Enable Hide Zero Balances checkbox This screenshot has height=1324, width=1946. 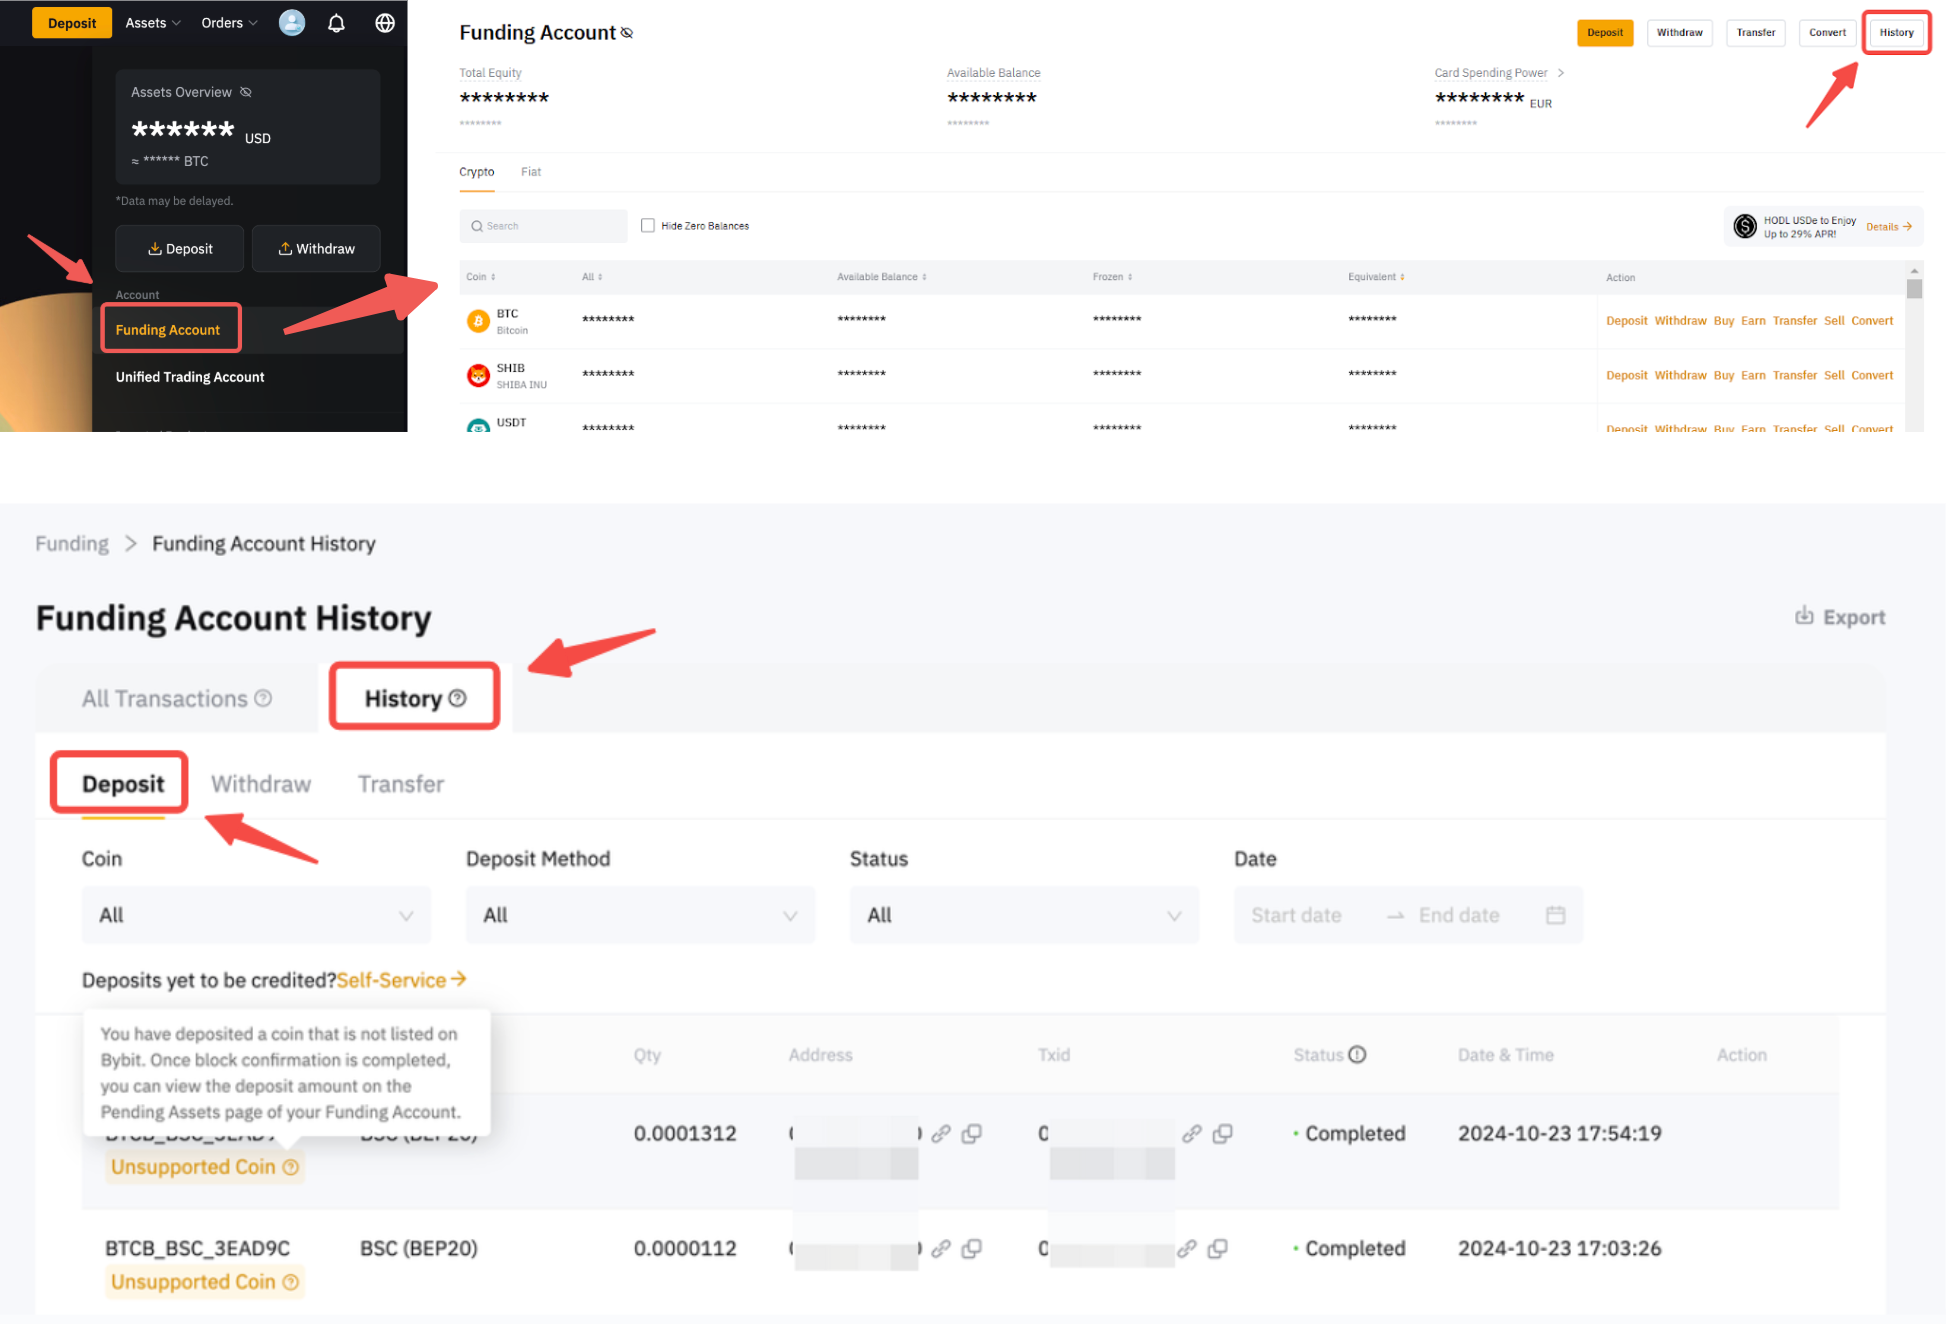[x=648, y=226]
